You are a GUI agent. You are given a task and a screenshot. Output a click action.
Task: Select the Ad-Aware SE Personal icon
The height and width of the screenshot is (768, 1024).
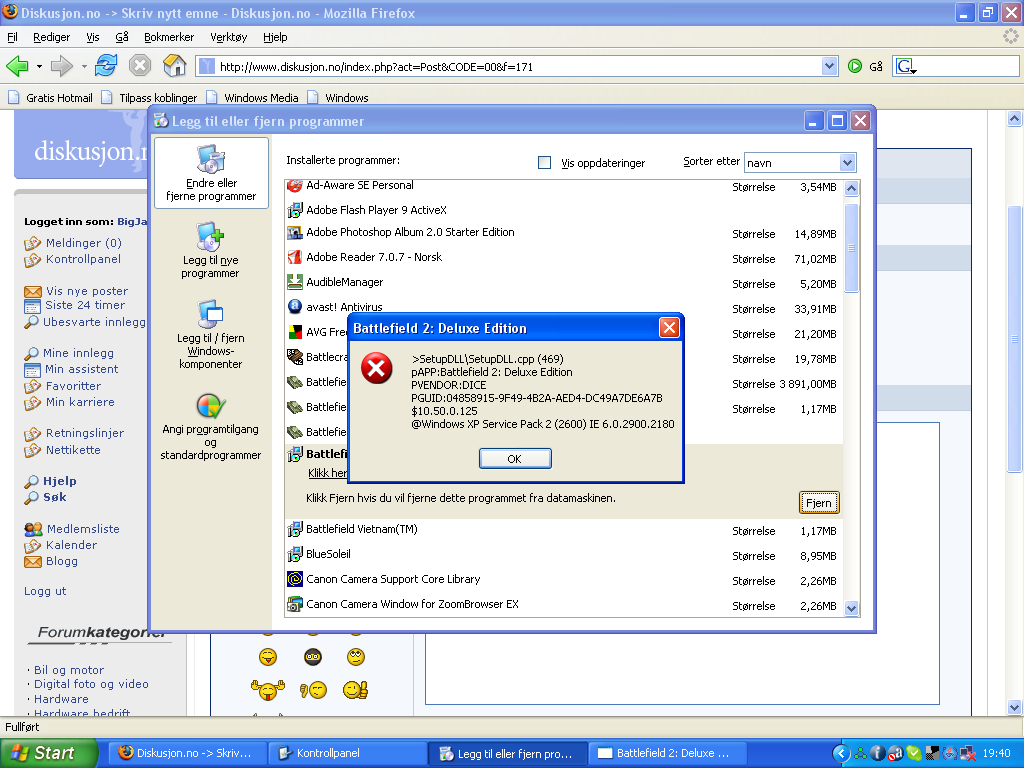point(295,185)
